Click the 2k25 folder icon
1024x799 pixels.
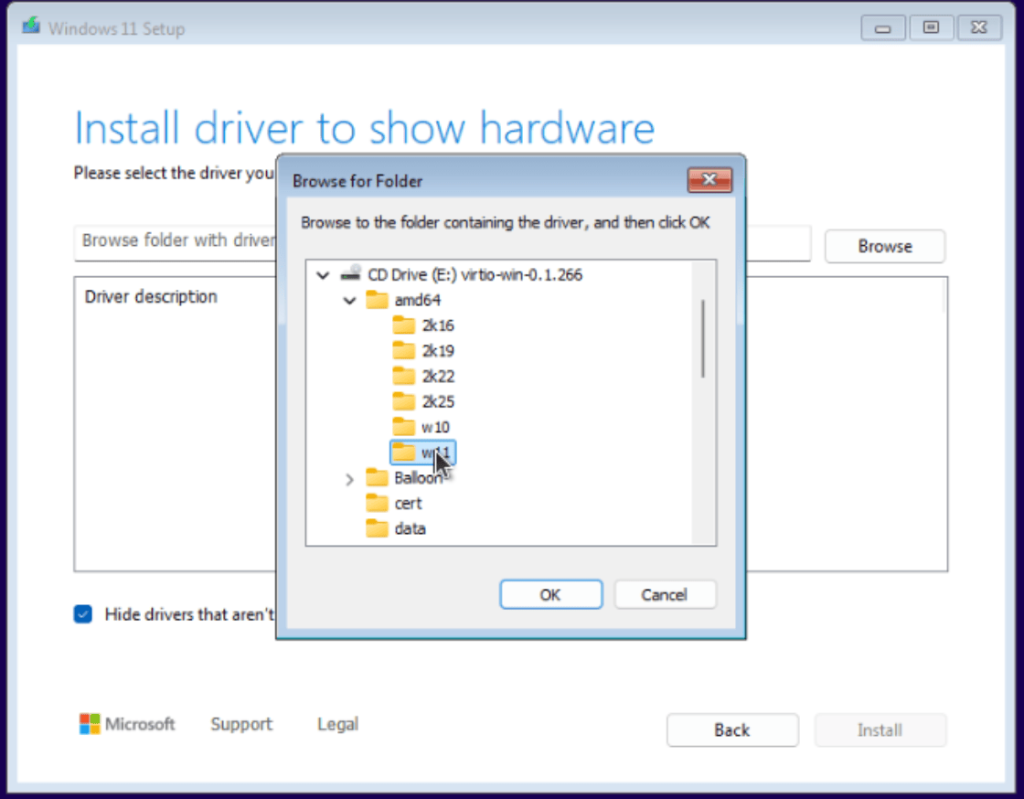pos(404,402)
